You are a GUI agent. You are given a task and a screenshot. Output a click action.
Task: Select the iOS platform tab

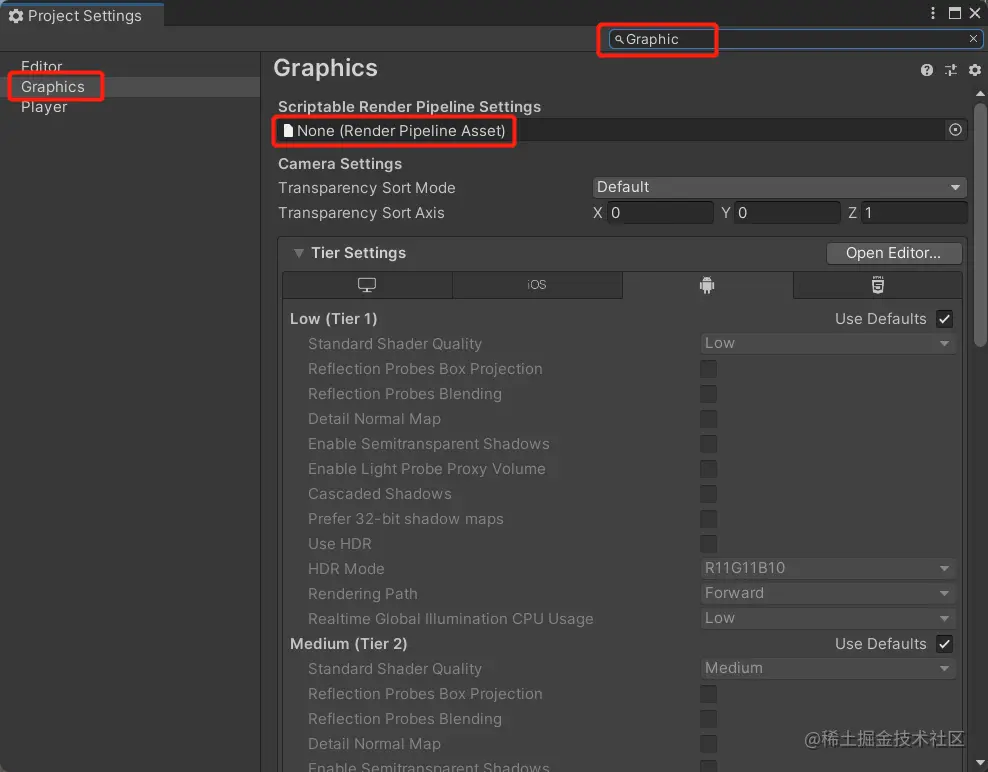click(x=537, y=285)
